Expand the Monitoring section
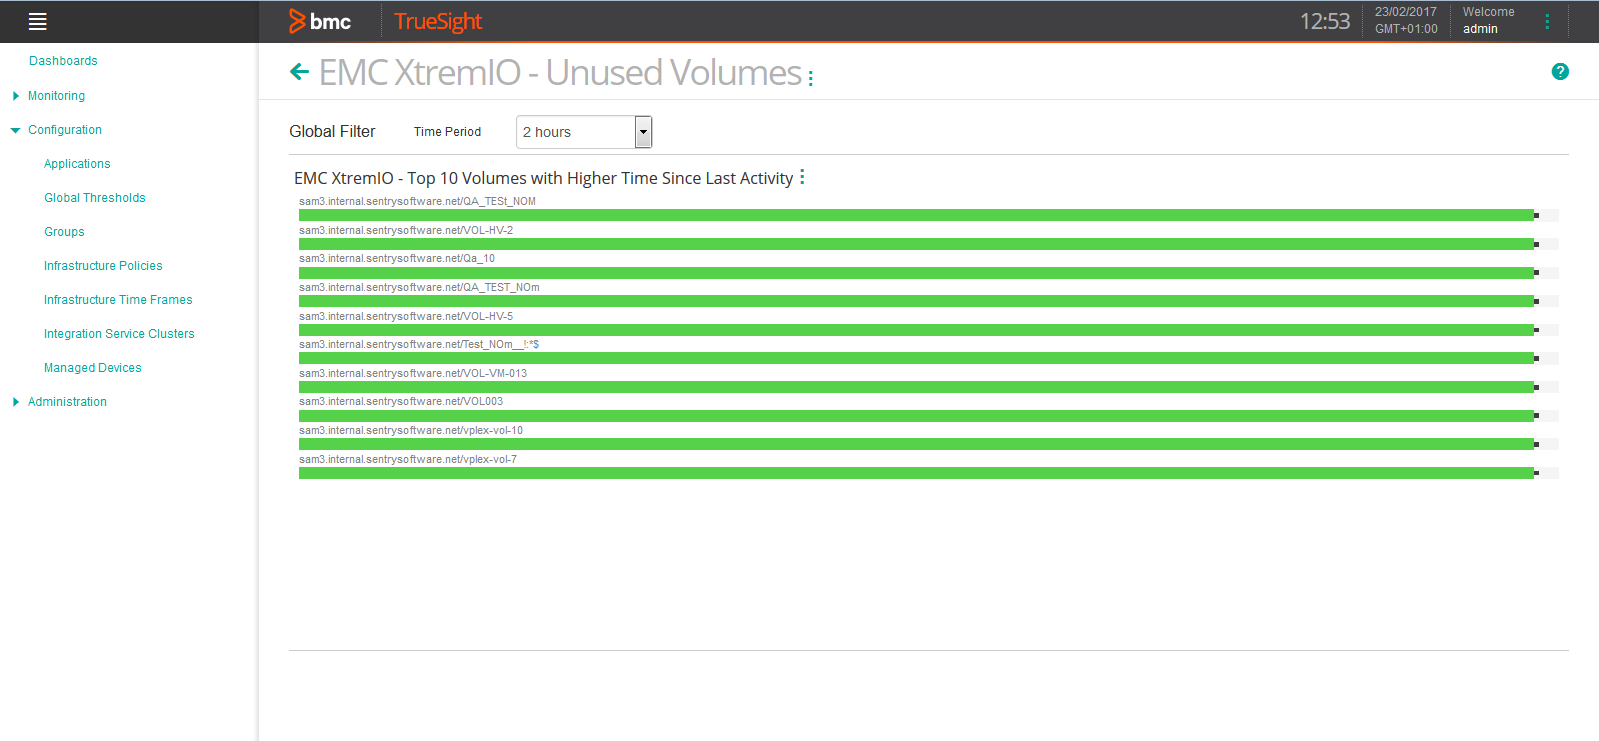The height and width of the screenshot is (741, 1599). coord(16,96)
